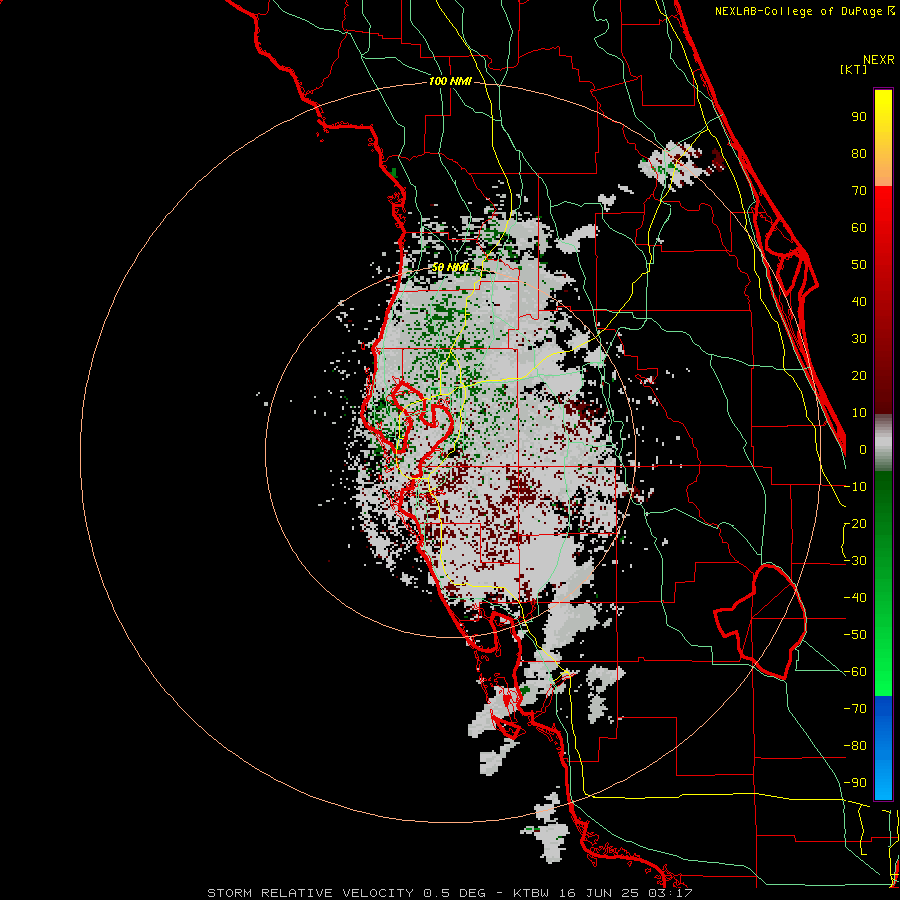The width and height of the screenshot is (900, 900).
Task: Select the -80 value on velocity scale
Action: click(x=855, y=746)
